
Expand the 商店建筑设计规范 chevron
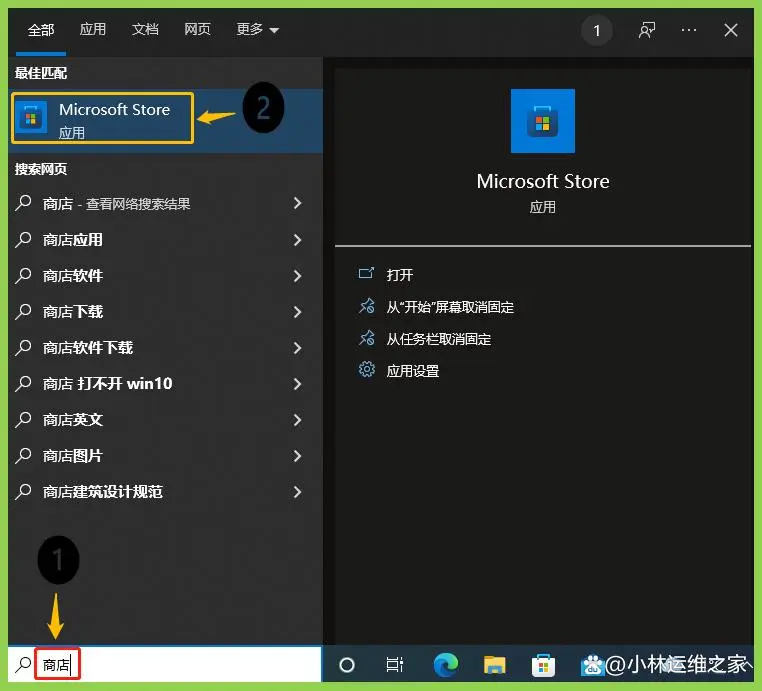point(297,491)
